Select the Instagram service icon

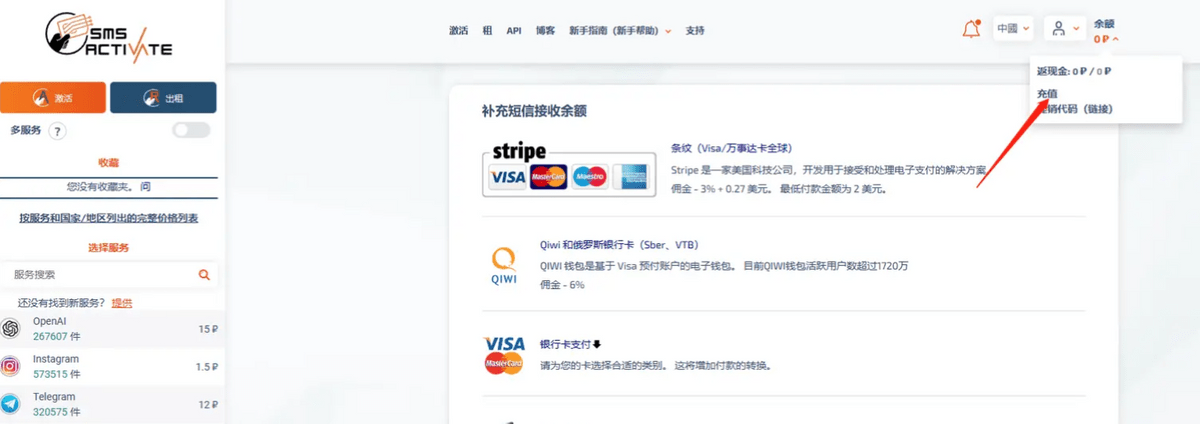click(x=10, y=366)
